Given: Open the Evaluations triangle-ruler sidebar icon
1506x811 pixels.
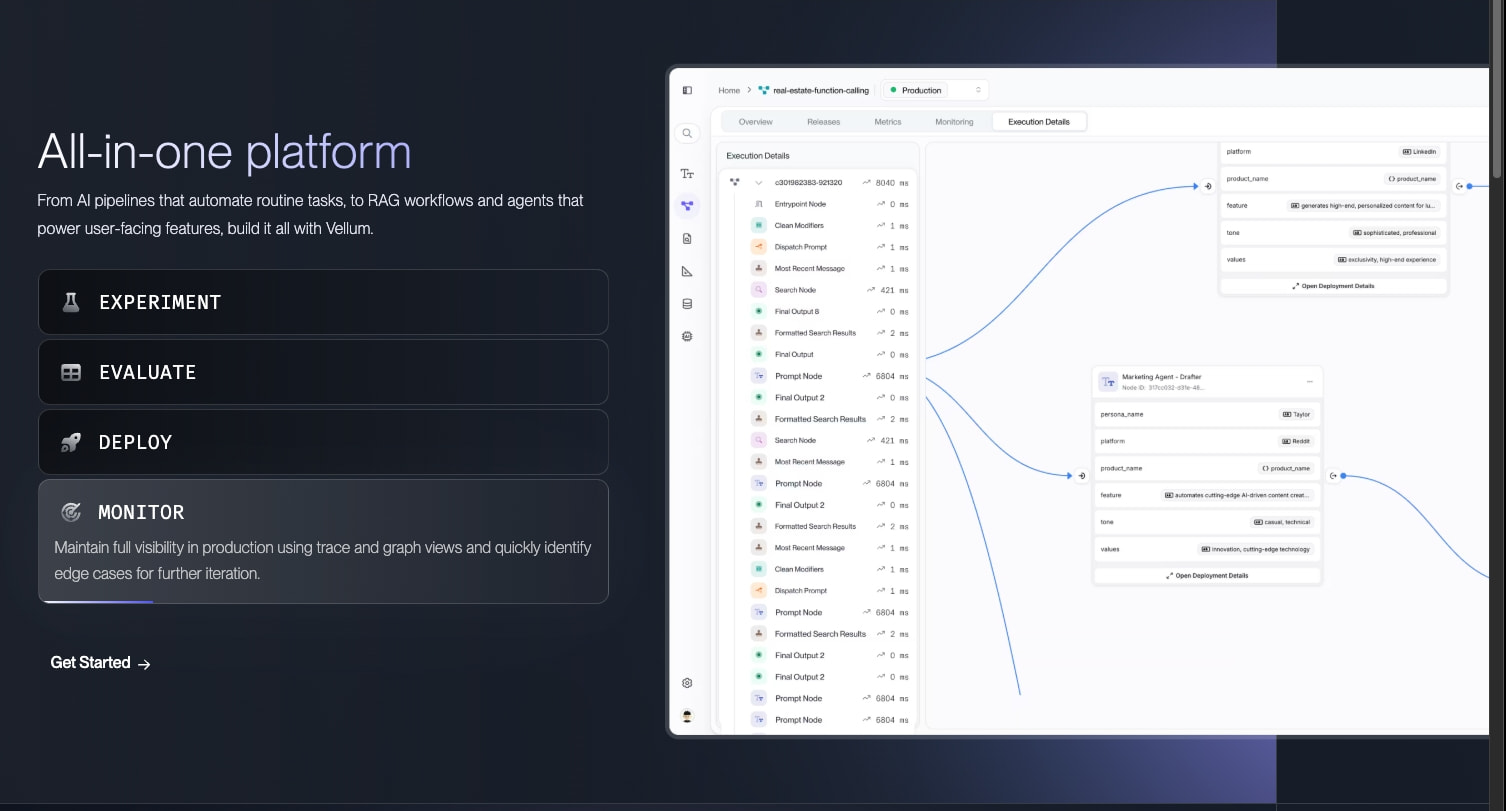Looking at the screenshot, I should 687,271.
